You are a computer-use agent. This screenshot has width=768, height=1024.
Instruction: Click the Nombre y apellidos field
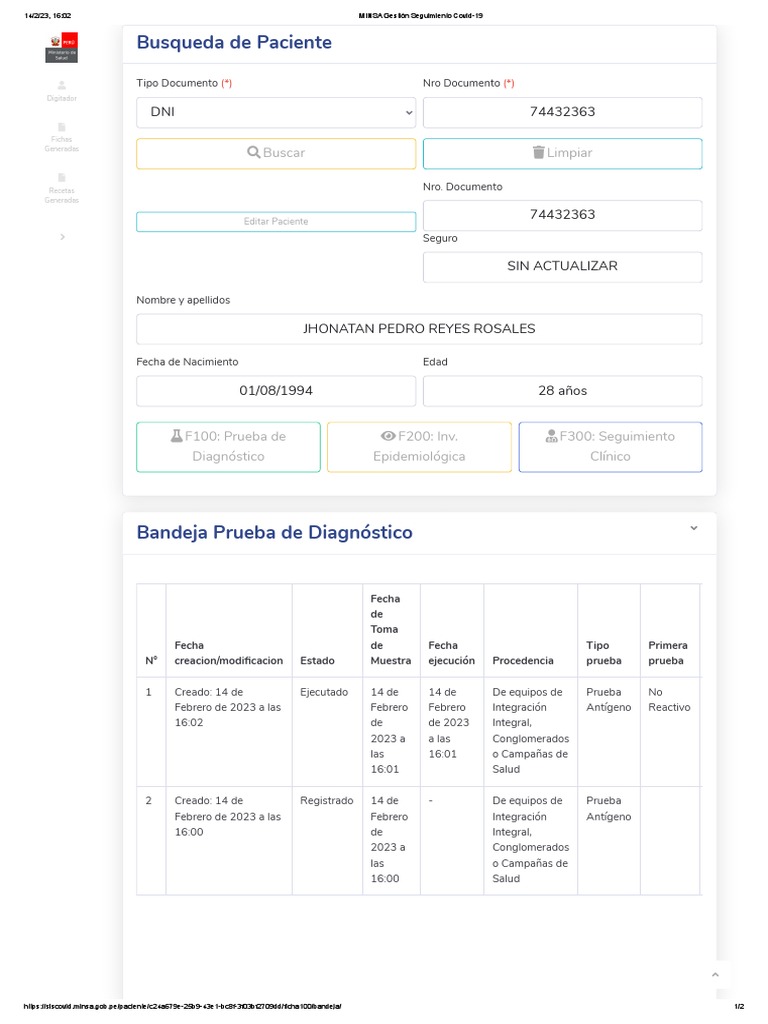[x=419, y=329]
